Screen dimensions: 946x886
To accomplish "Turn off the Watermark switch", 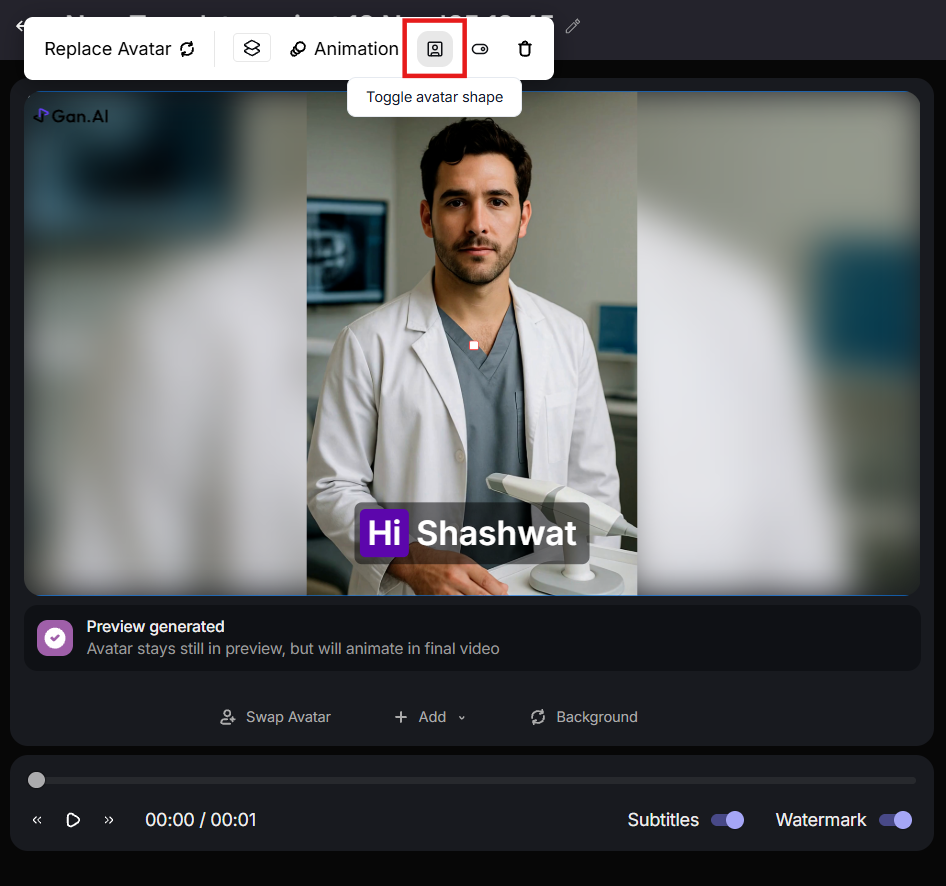I will click(x=895, y=820).
